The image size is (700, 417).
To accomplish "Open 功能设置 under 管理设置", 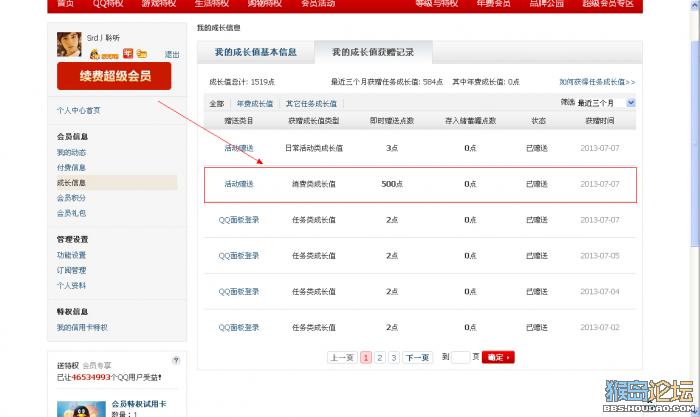I will coord(71,255).
